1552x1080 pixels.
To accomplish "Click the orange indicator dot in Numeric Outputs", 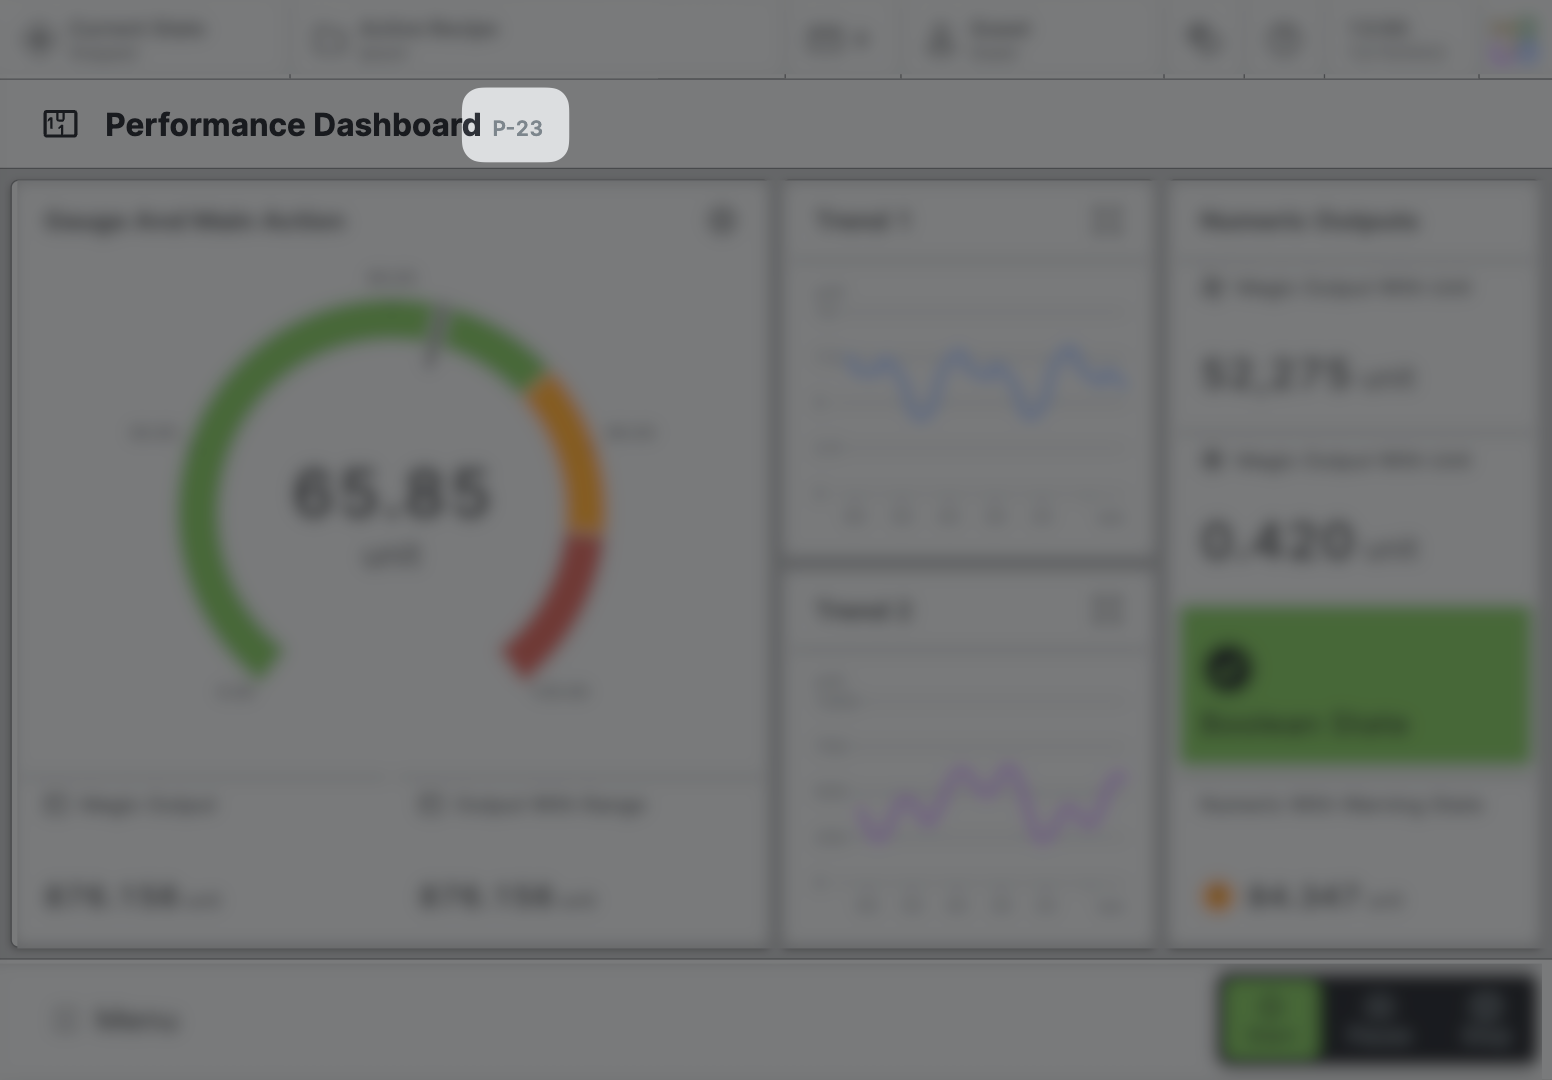I will 1217,897.
